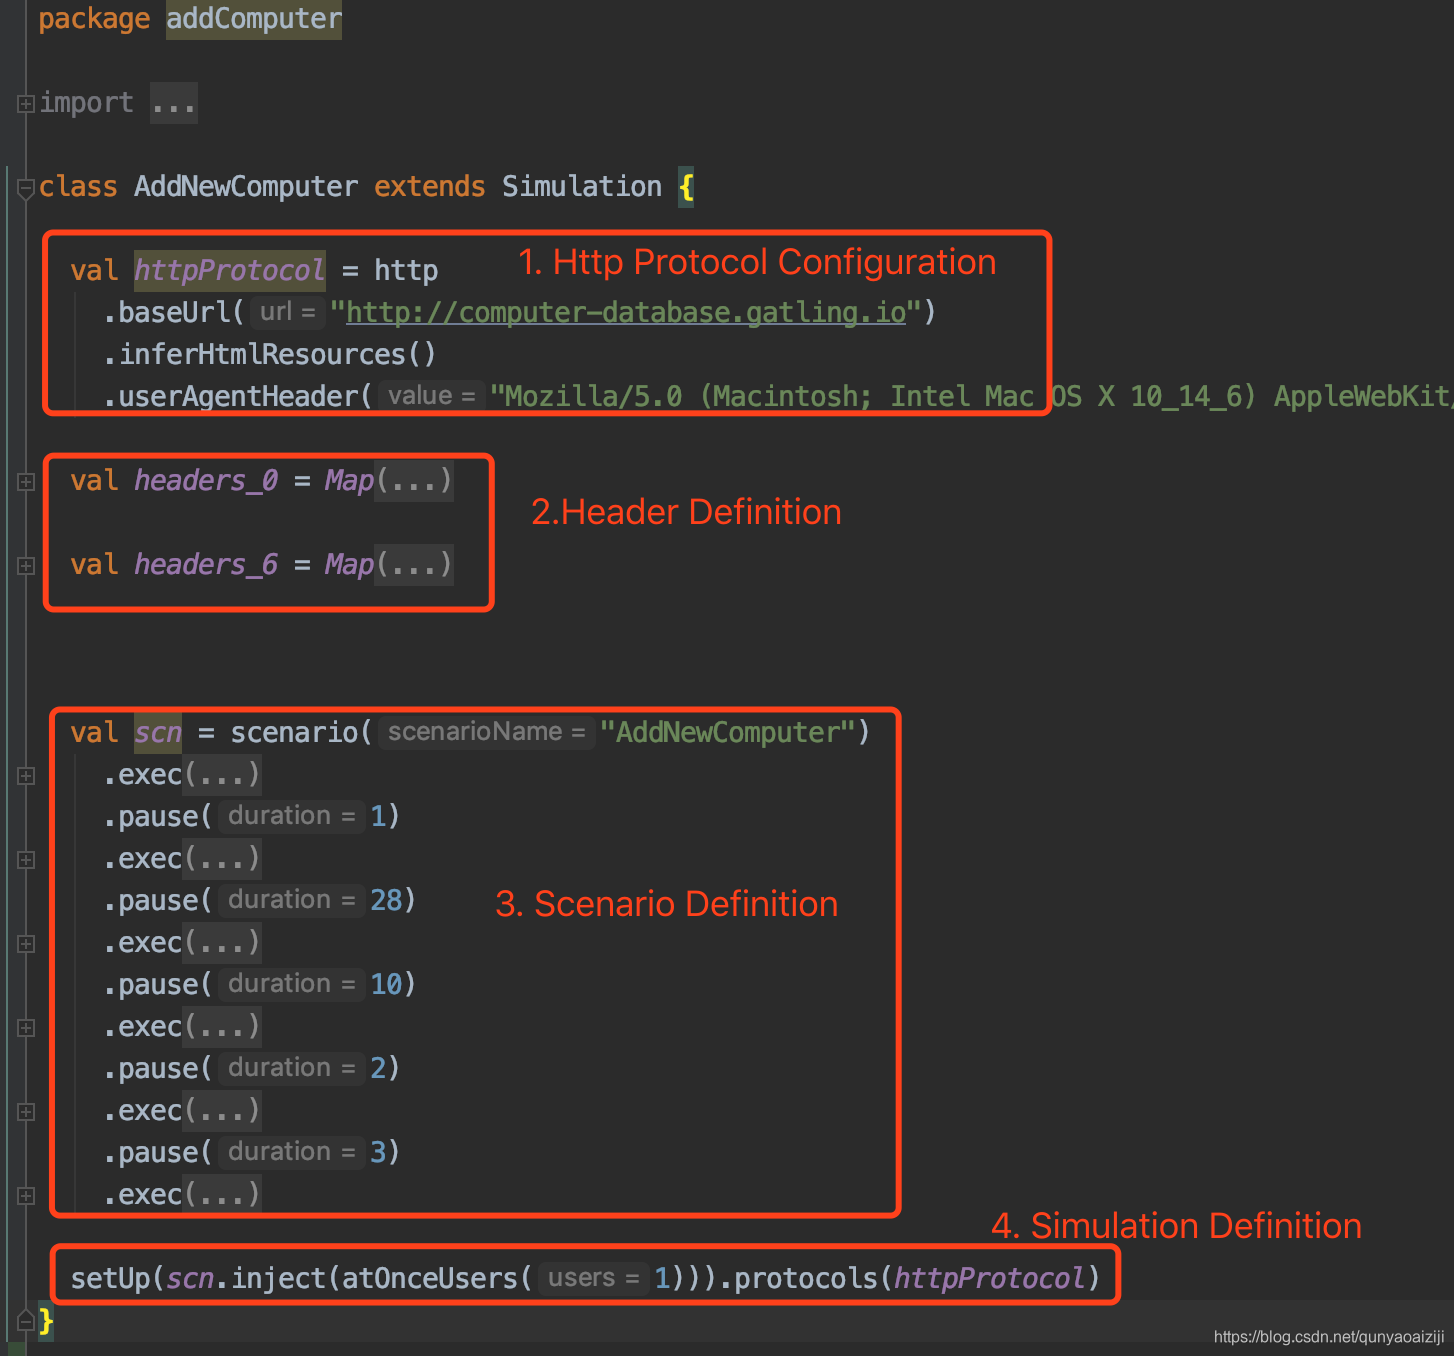Click fold marker at the class closing brace
The width and height of the screenshot is (1454, 1356).
(x=26, y=1321)
